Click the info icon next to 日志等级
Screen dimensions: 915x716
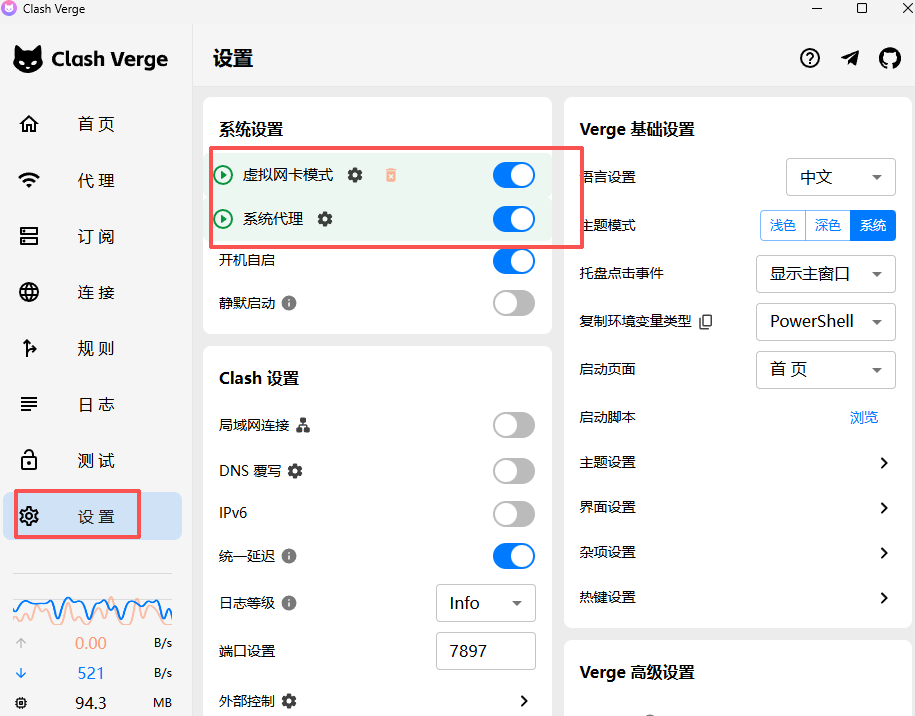(x=289, y=603)
